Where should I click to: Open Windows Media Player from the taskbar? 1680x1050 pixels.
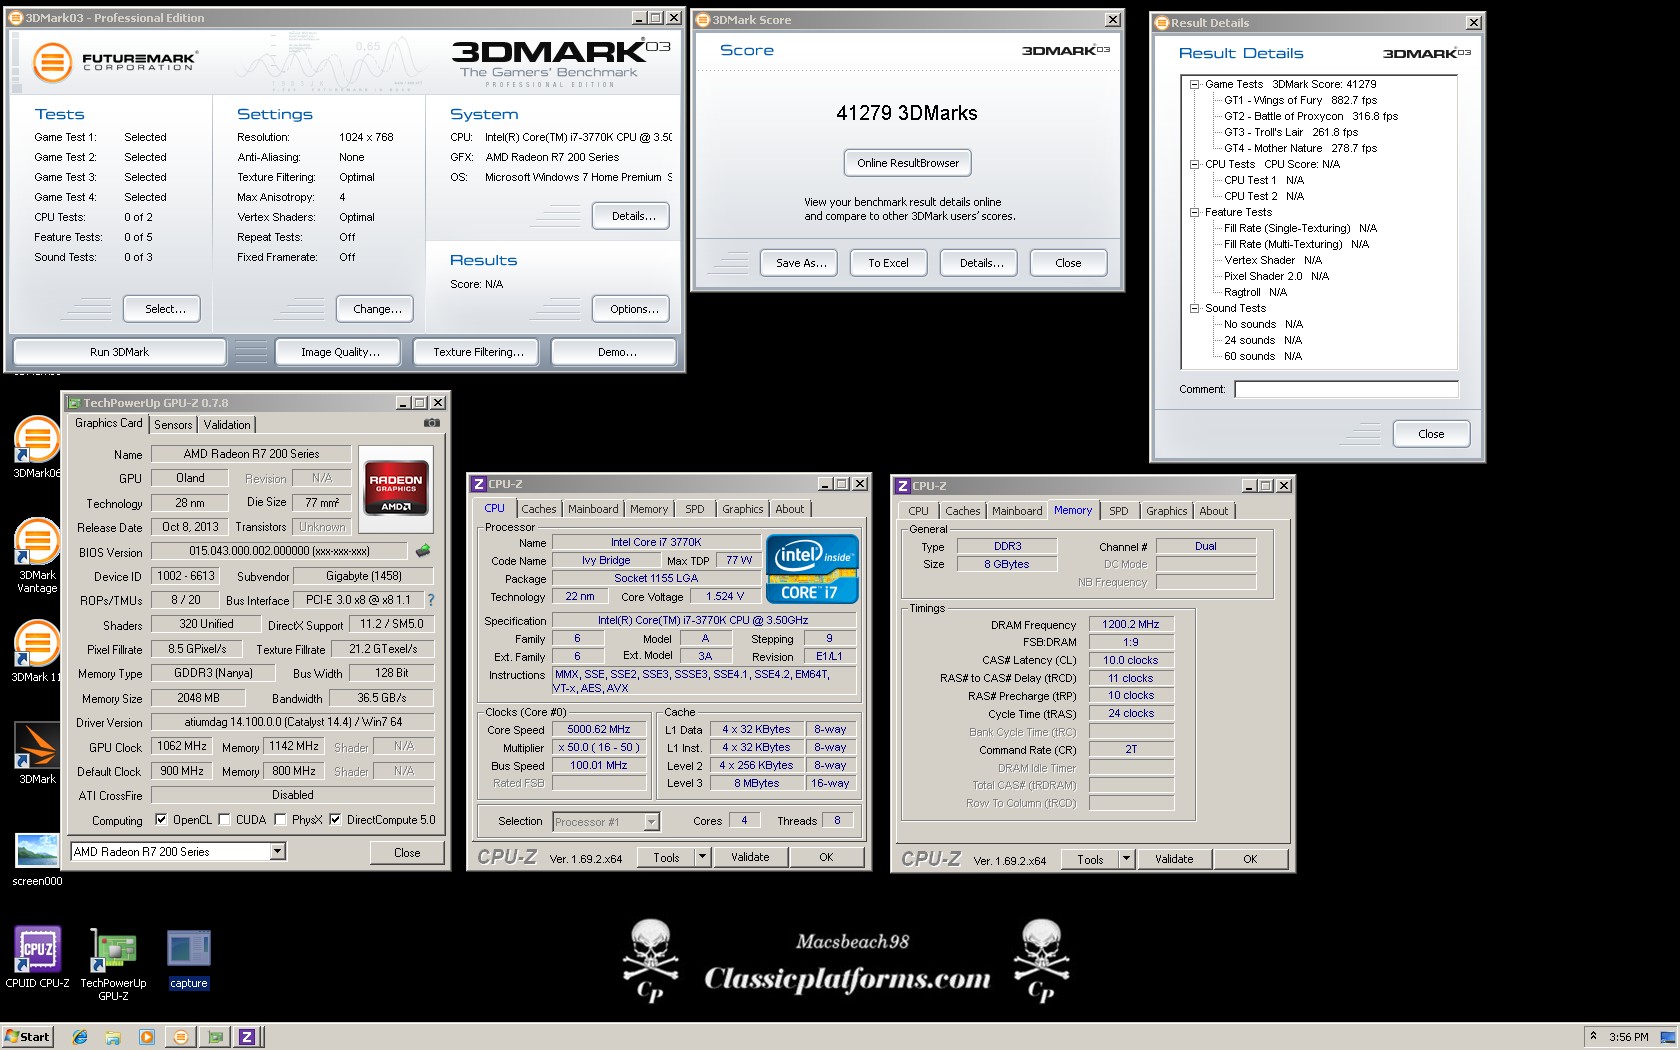[x=146, y=1037]
